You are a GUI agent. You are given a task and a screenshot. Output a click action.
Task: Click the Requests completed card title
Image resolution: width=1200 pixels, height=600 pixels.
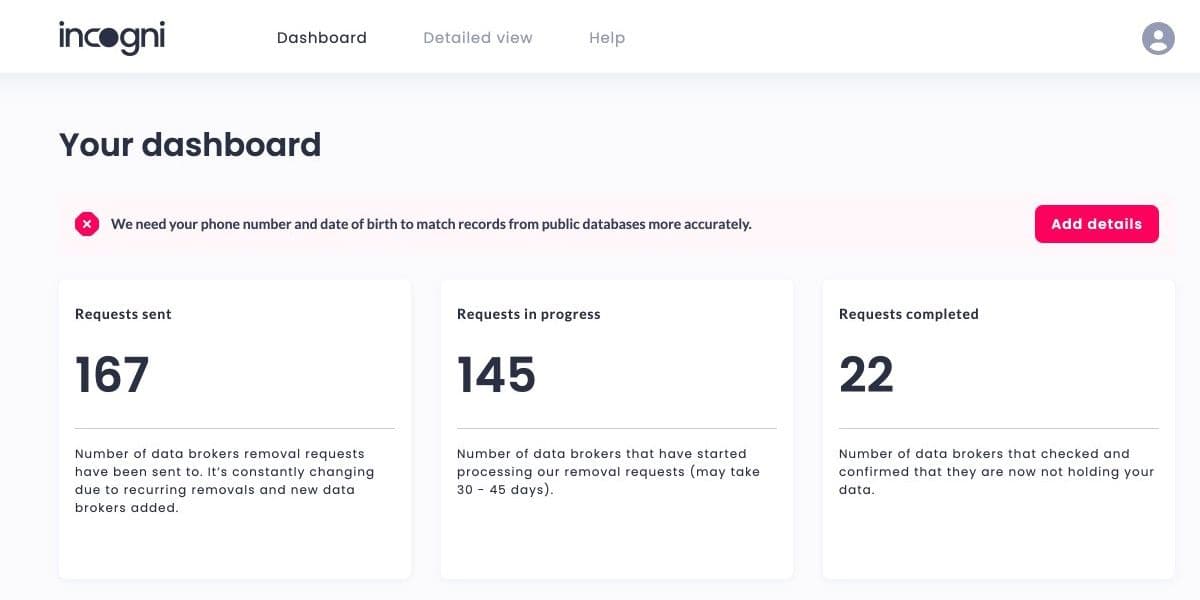pyautogui.click(x=908, y=314)
